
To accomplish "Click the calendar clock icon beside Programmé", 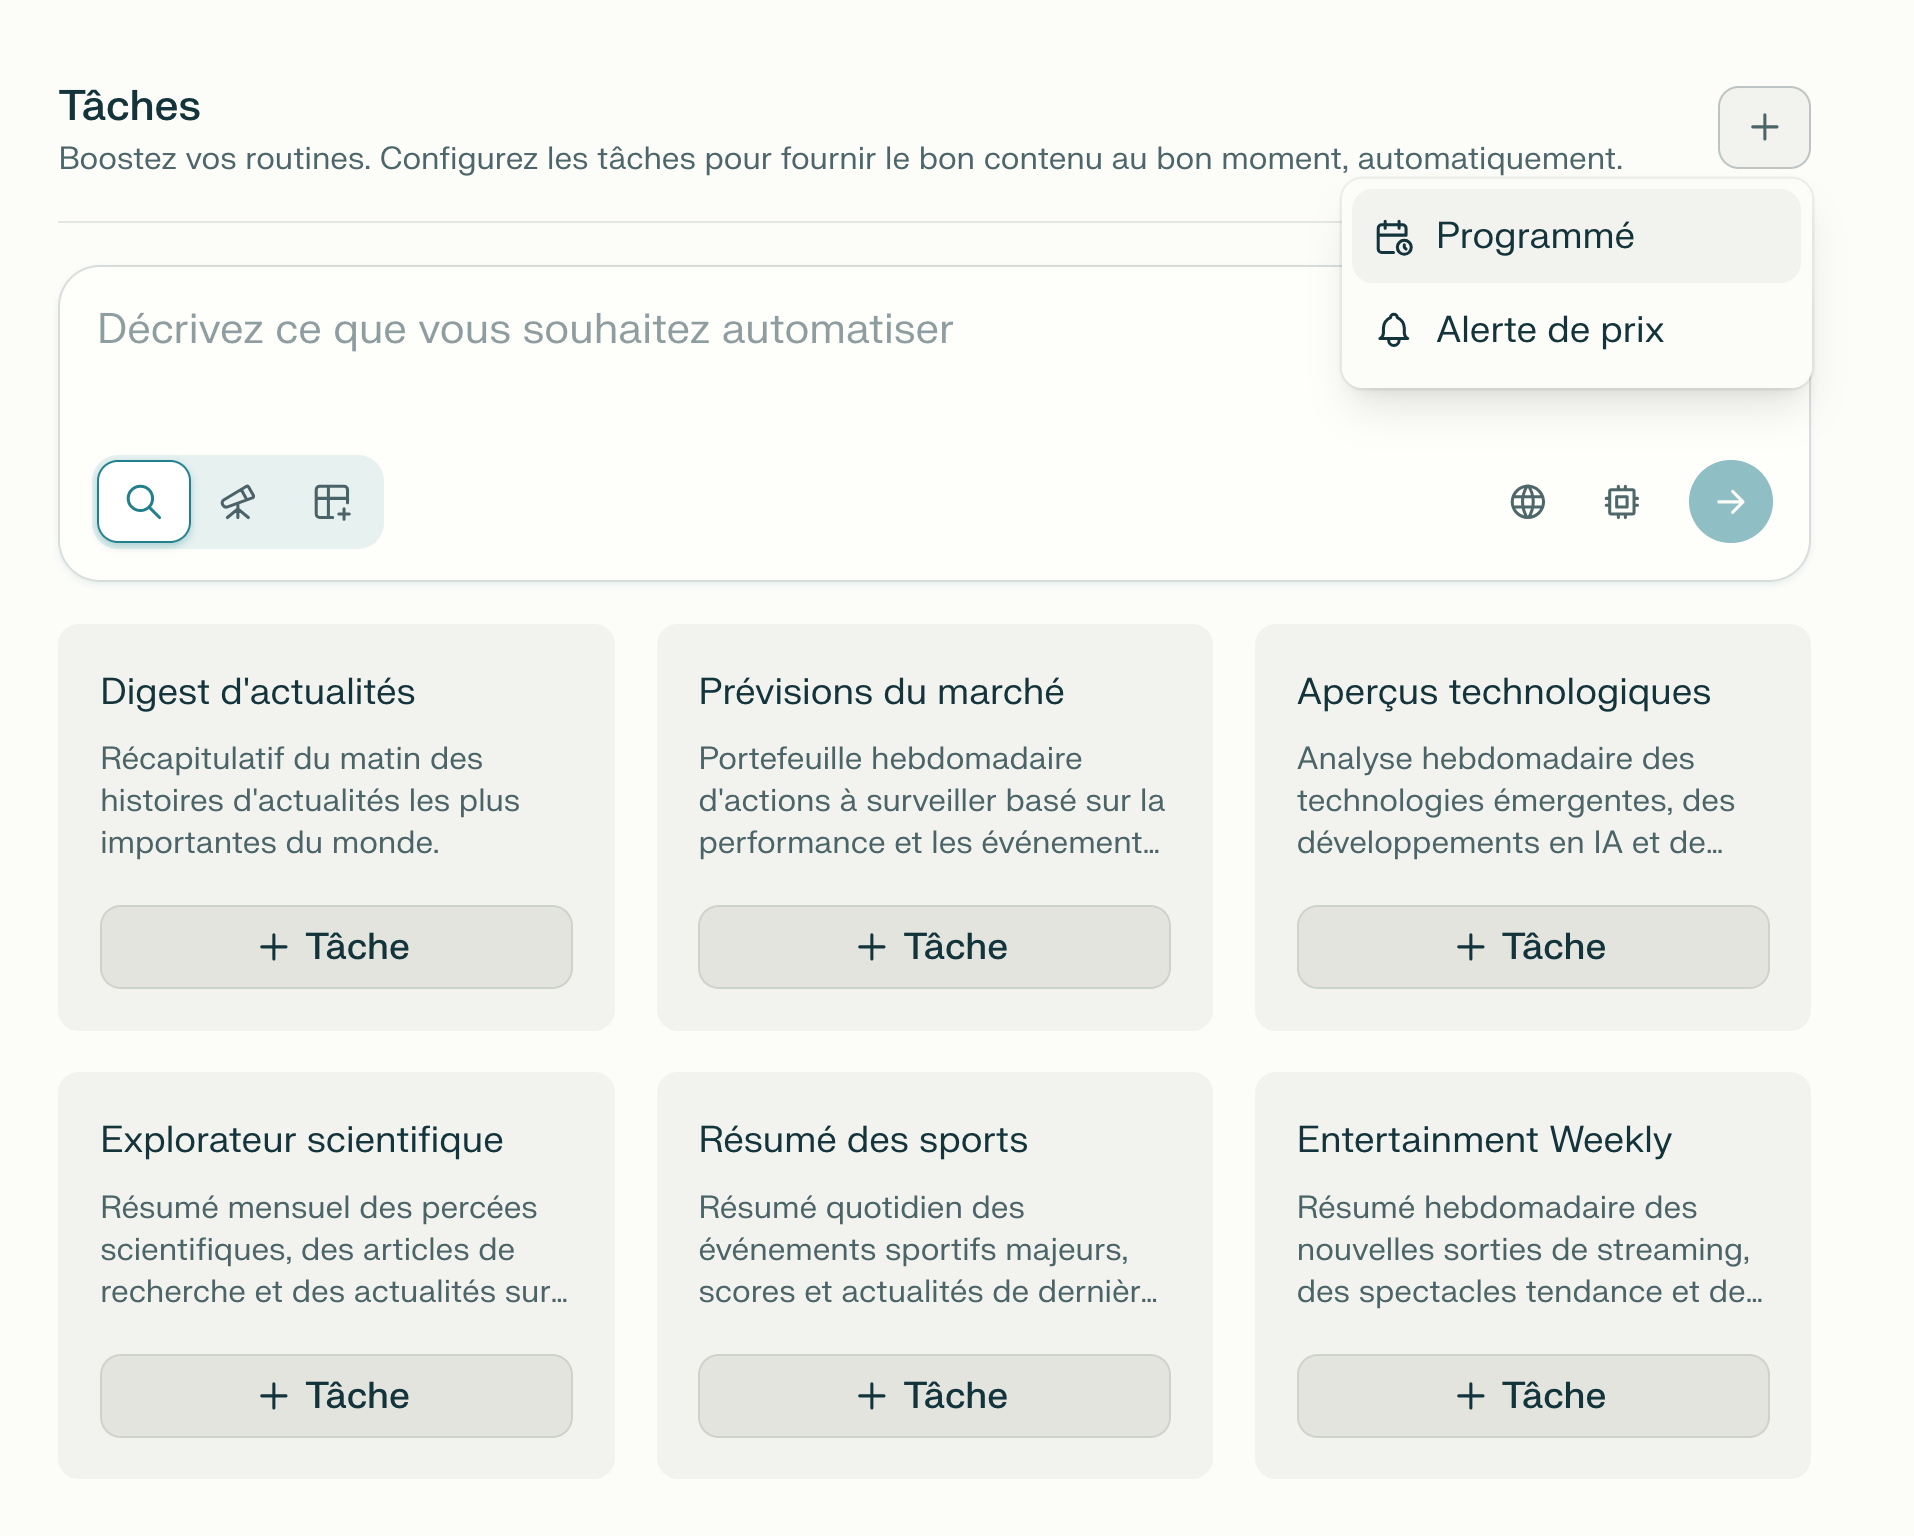I will (1394, 237).
